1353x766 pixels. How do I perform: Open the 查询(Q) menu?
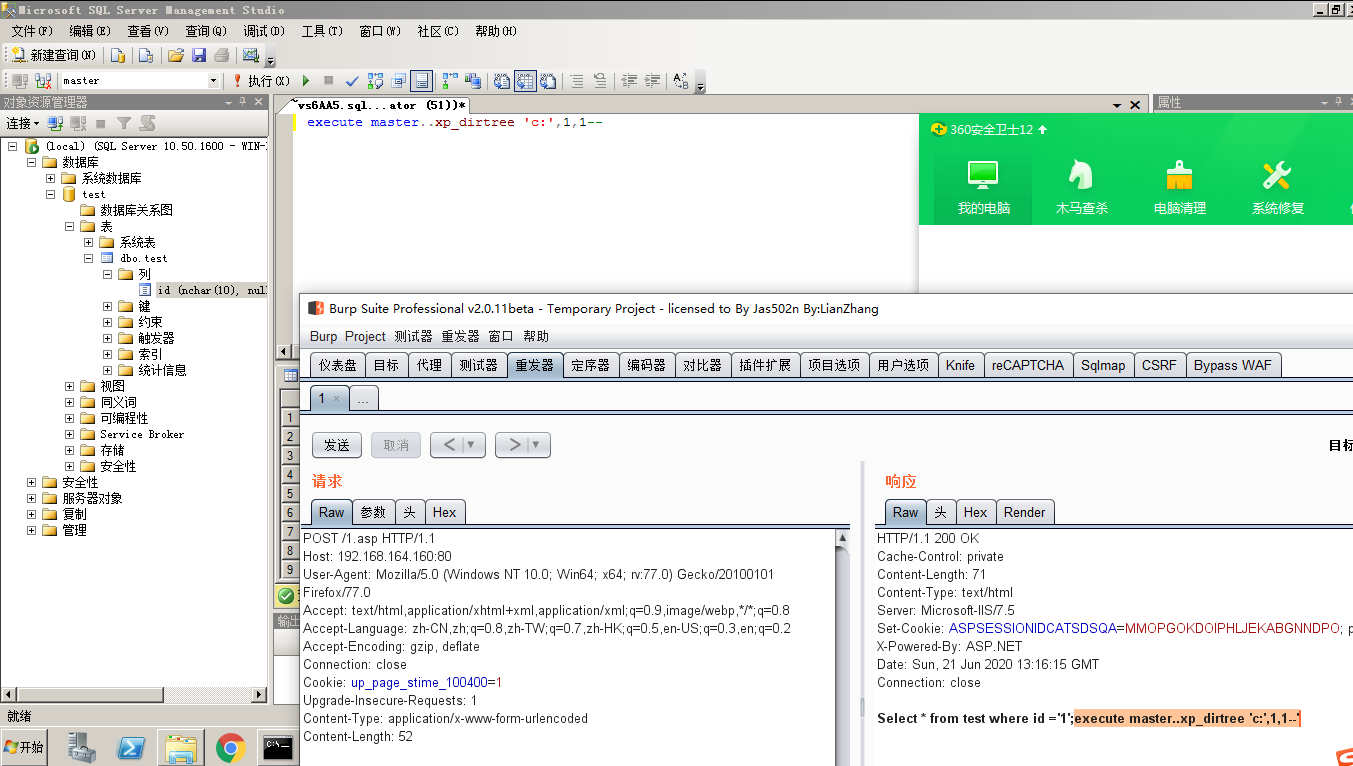tap(206, 31)
